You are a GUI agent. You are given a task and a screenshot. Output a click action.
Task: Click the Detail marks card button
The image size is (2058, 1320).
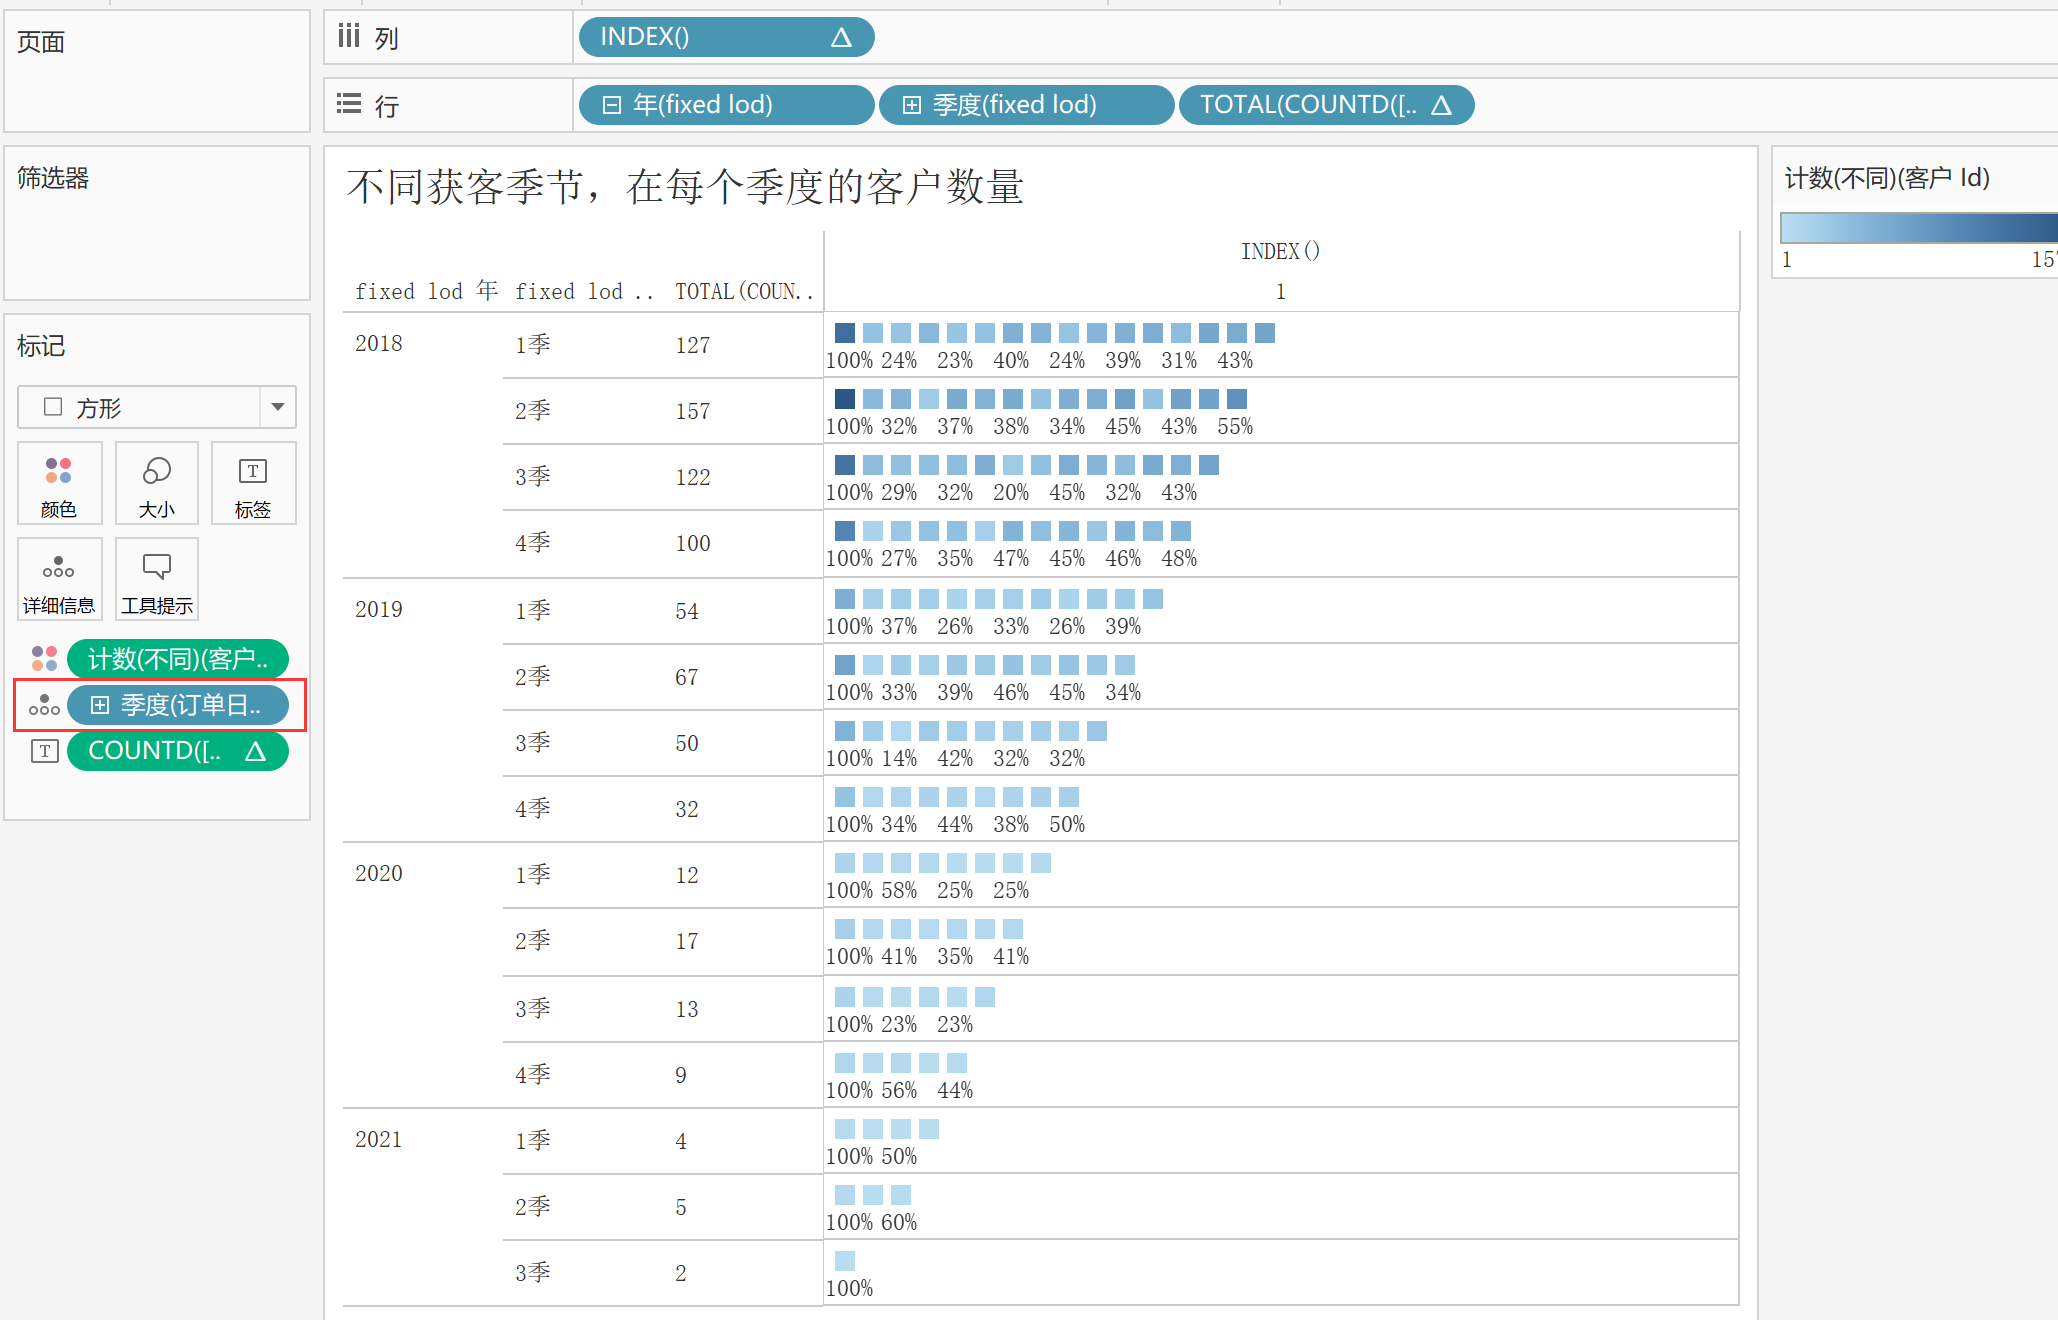(x=59, y=579)
